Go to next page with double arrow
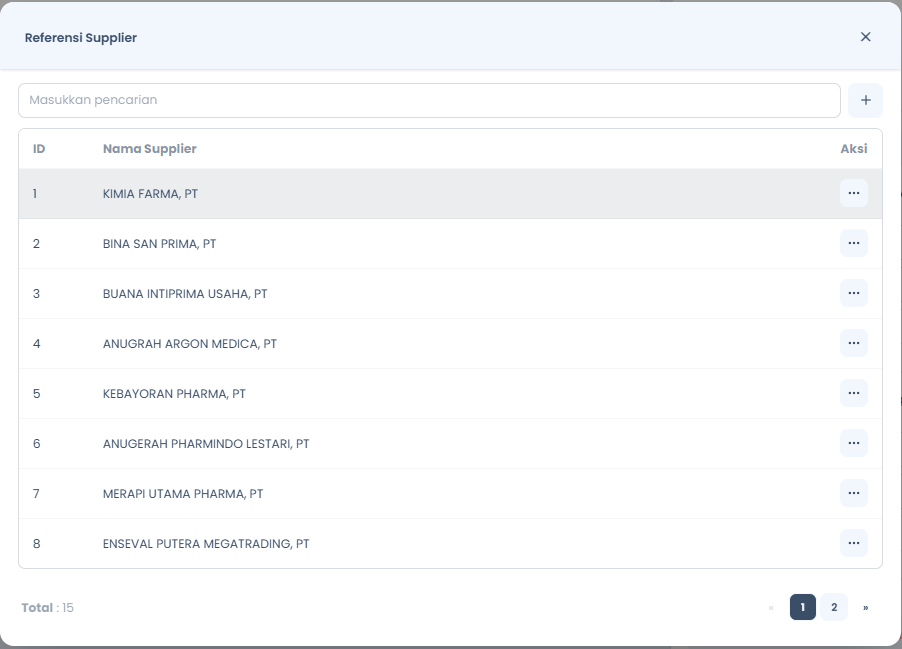 pos(865,608)
